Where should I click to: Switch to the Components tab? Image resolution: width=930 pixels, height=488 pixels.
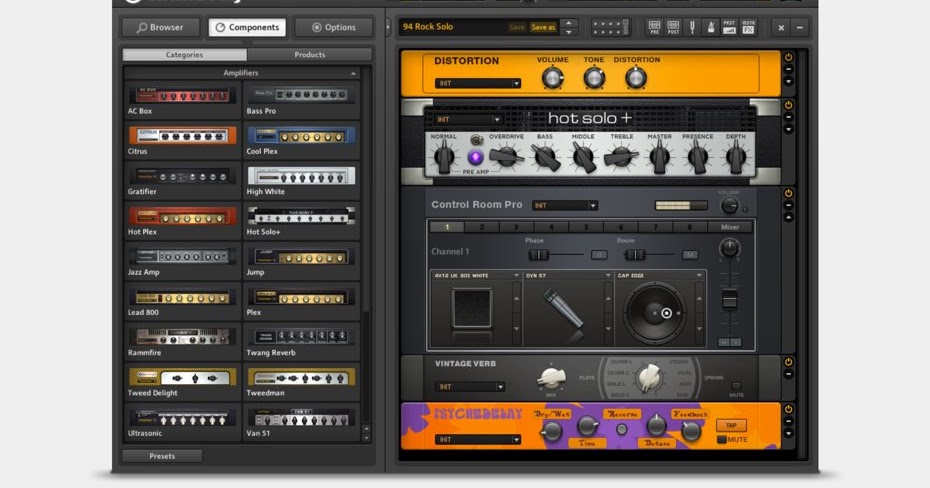(x=247, y=27)
